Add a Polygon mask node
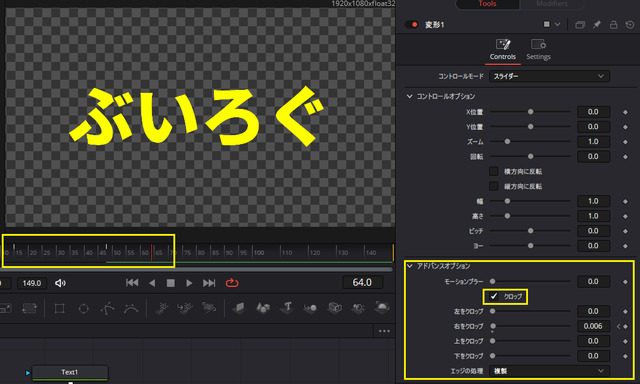 pos(107,309)
